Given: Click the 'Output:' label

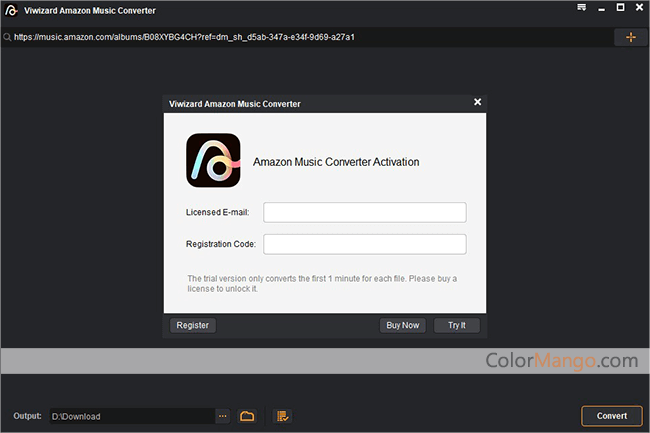Looking at the screenshot, I should (27, 416).
